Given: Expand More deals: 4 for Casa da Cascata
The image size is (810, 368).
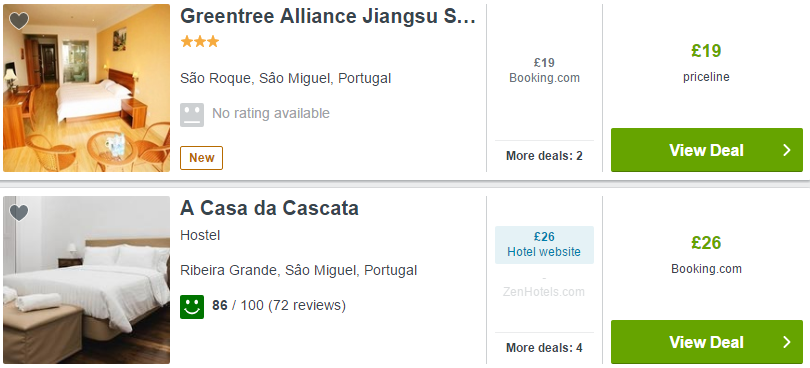Looking at the screenshot, I should (x=544, y=348).
